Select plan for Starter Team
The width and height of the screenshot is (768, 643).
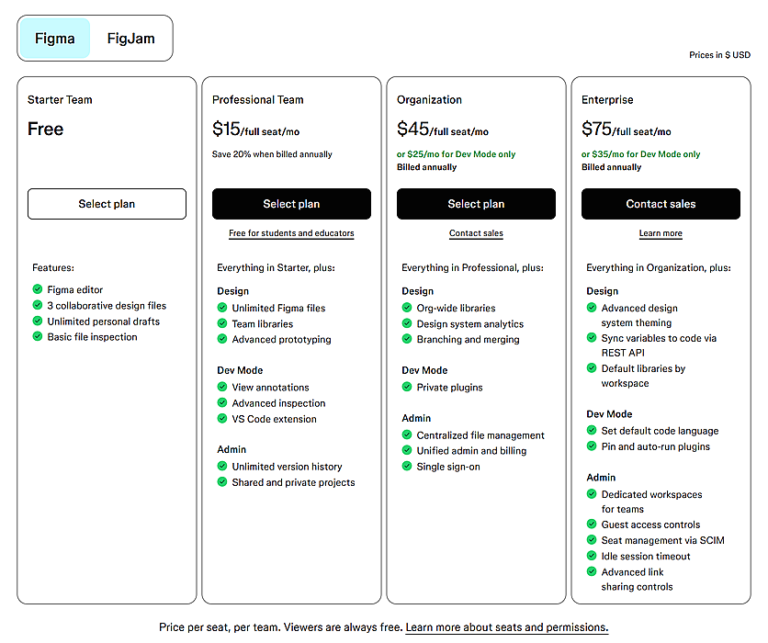click(107, 204)
